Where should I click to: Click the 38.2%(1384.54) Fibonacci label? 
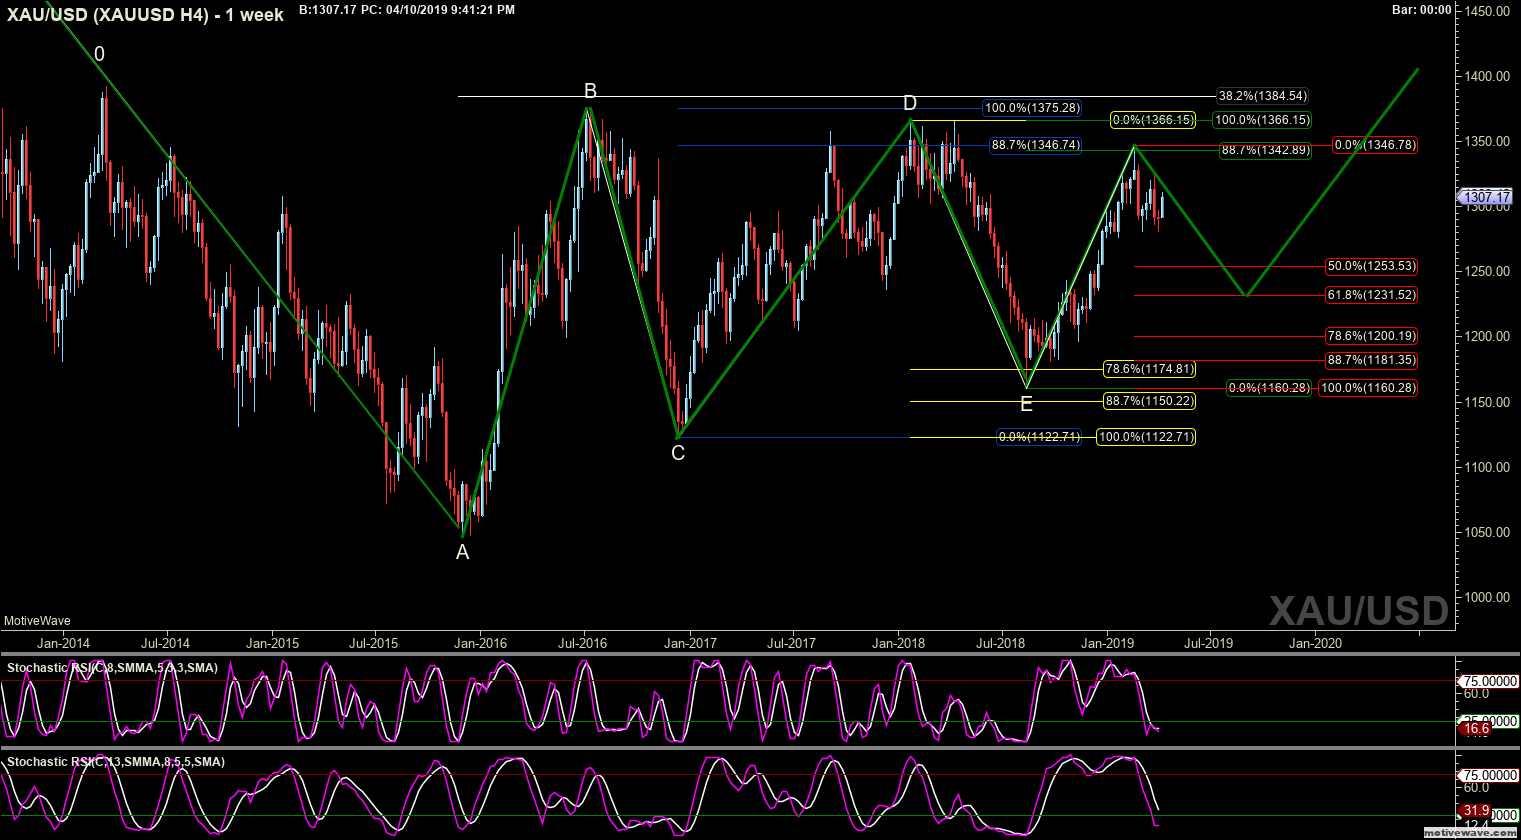(1262, 96)
